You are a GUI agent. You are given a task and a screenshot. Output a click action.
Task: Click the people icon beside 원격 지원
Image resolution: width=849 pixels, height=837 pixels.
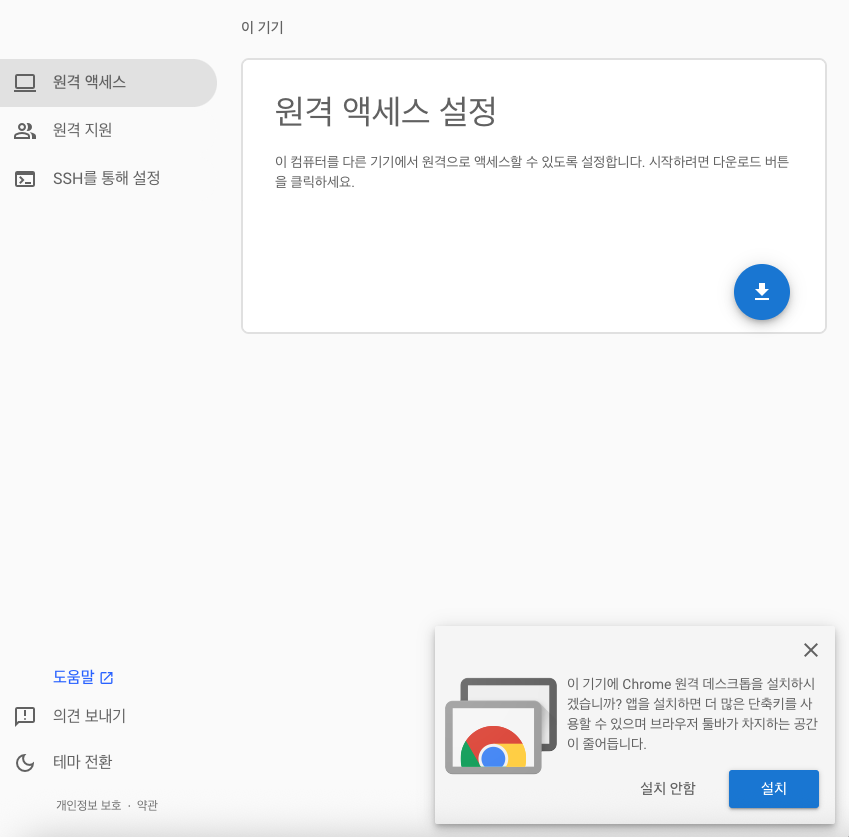tap(27, 131)
